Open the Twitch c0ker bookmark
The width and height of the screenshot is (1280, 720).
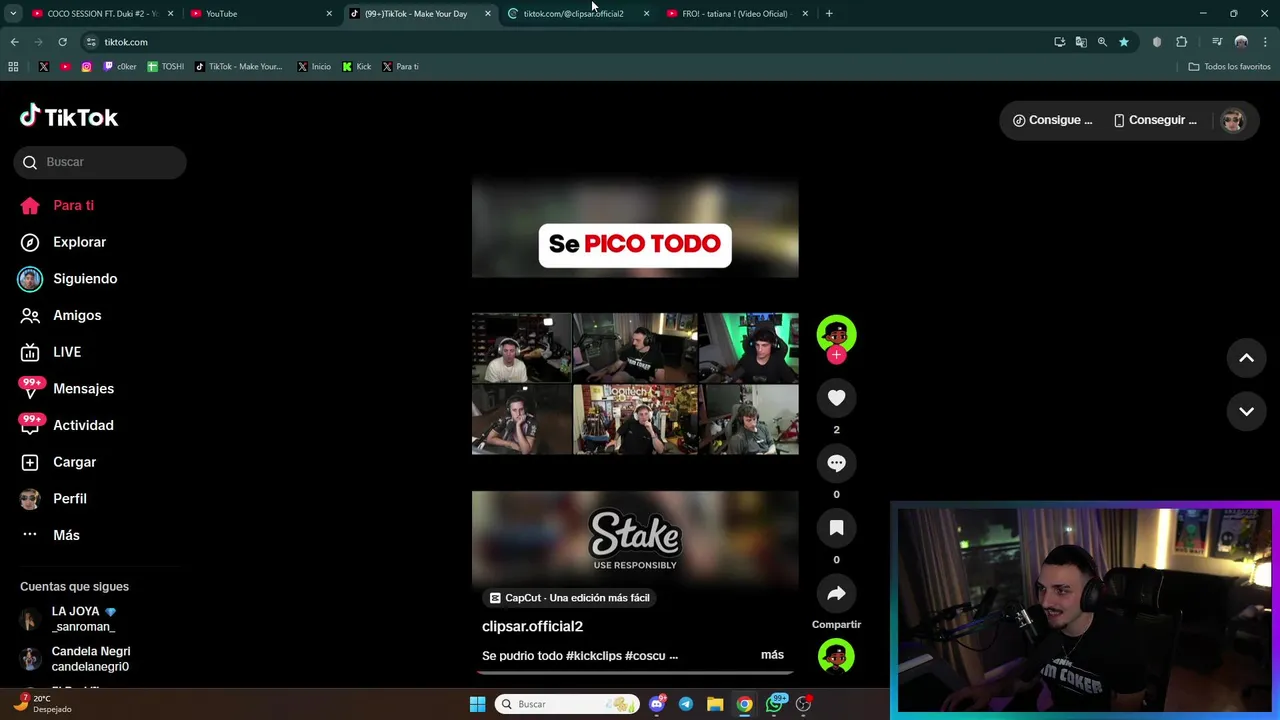point(120,67)
